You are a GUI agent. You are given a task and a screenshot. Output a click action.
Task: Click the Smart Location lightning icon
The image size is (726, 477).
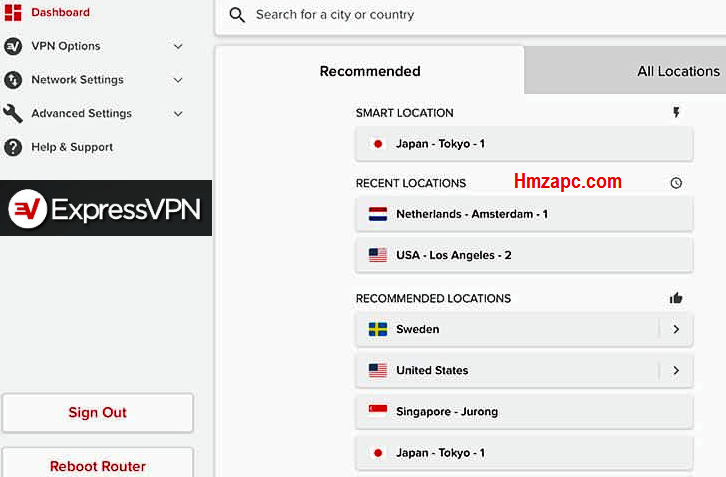click(x=676, y=113)
